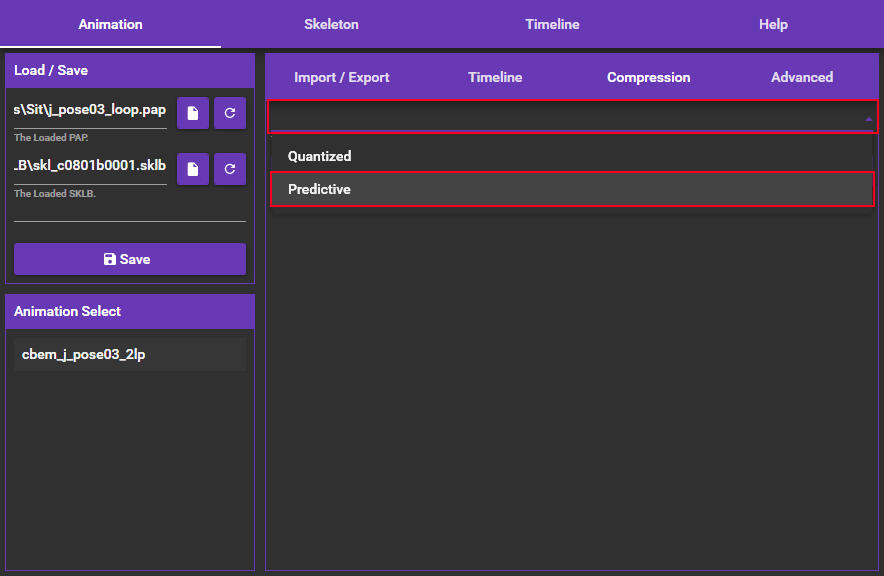Click the file browse icon for the SKLB file
The image size is (884, 576).
[193, 169]
